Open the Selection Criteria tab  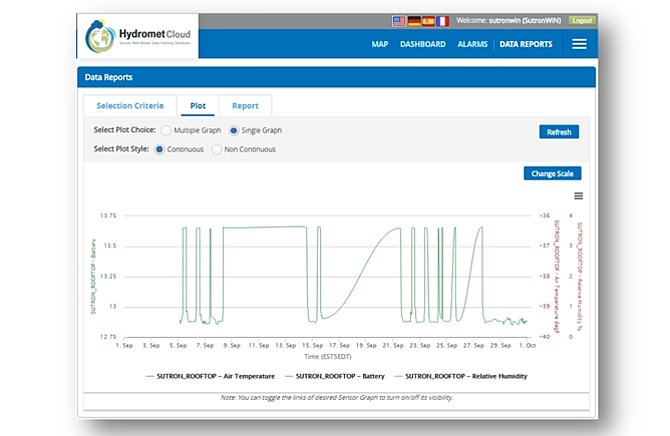pyautogui.click(x=128, y=105)
